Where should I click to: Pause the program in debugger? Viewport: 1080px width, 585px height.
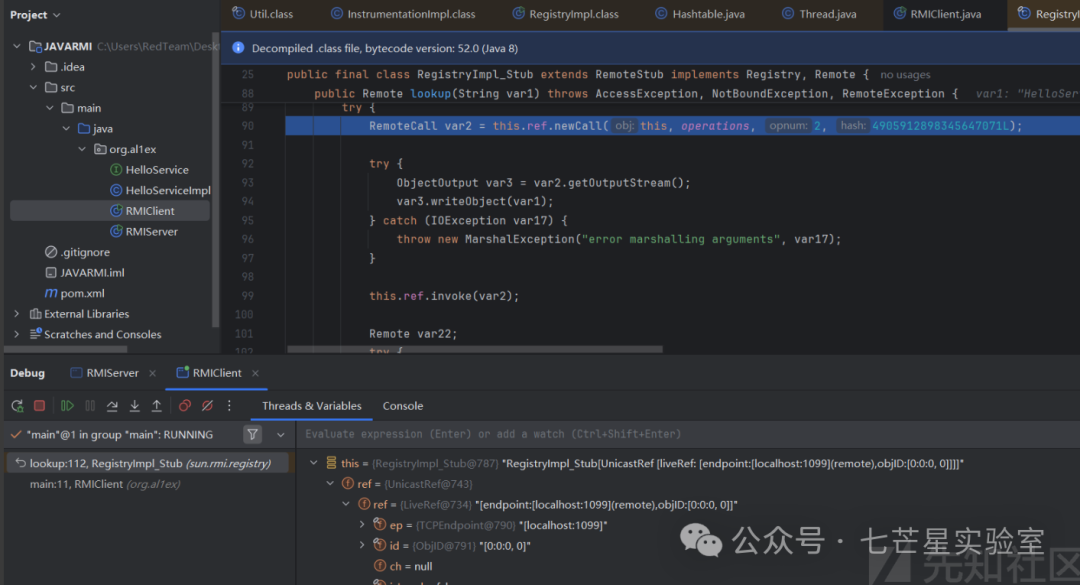(x=90, y=406)
